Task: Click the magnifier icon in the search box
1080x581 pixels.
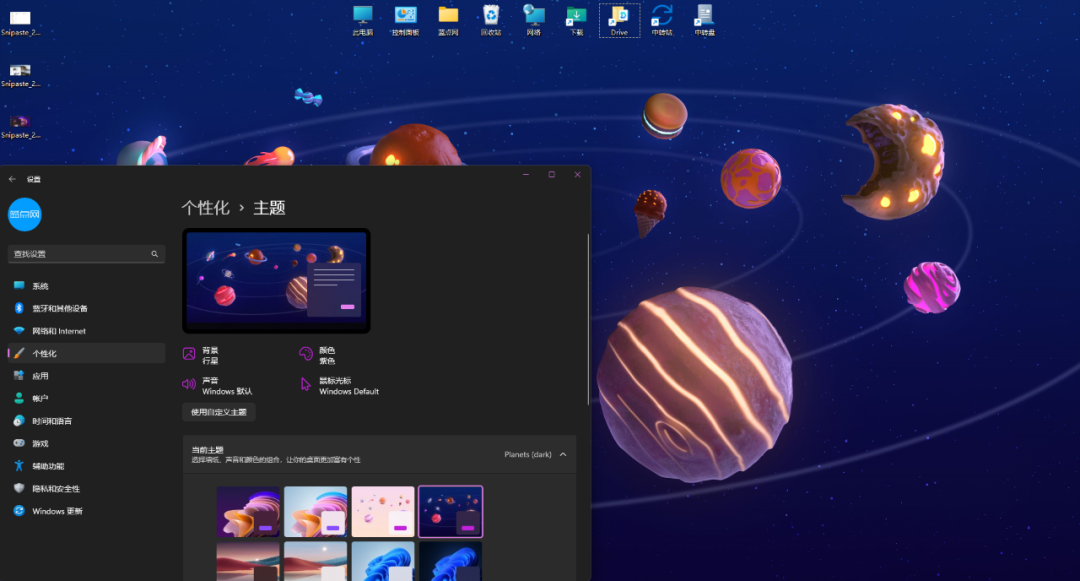Action: coord(154,254)
